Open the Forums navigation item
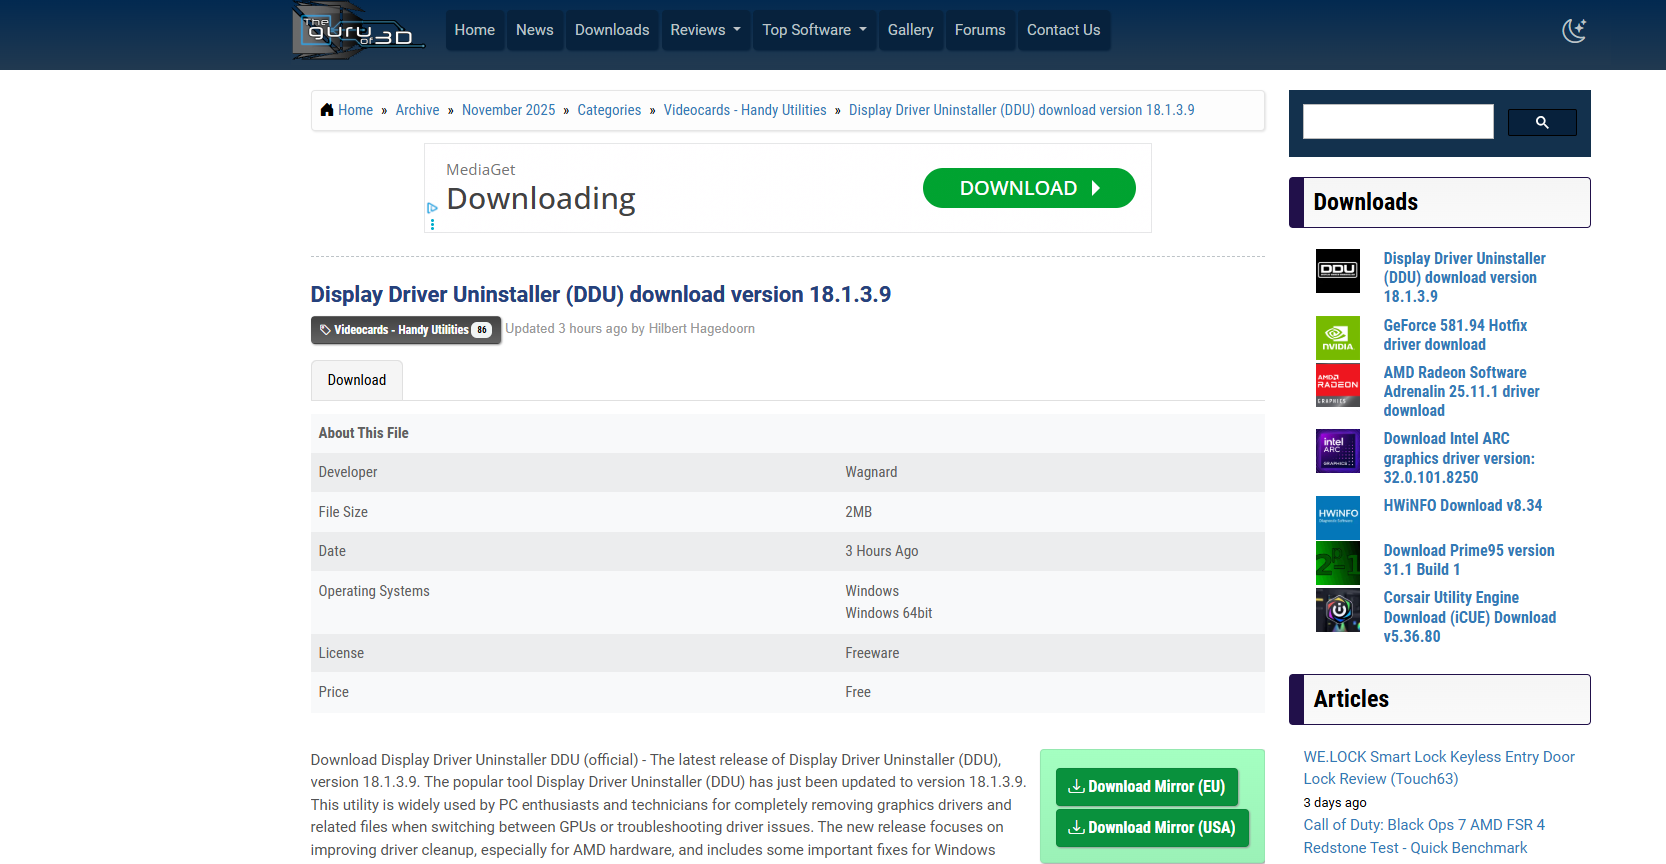The width and height of the screenshot is (1666, 864). point(980,30)
